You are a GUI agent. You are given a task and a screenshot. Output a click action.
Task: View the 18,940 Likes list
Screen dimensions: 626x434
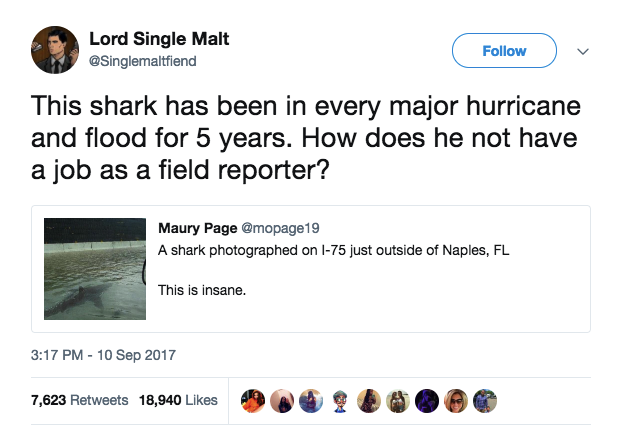click(178, 400)
